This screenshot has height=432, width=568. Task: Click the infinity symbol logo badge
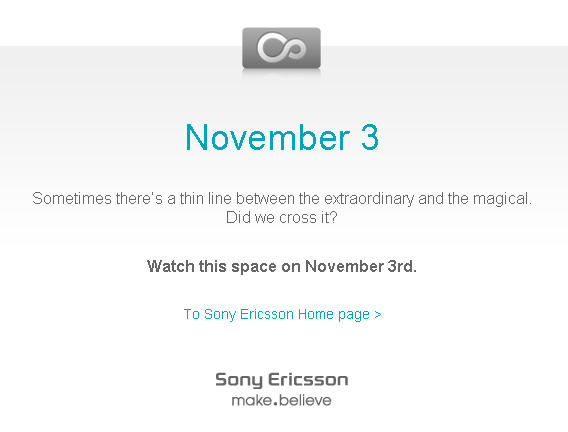pos(281,48)
